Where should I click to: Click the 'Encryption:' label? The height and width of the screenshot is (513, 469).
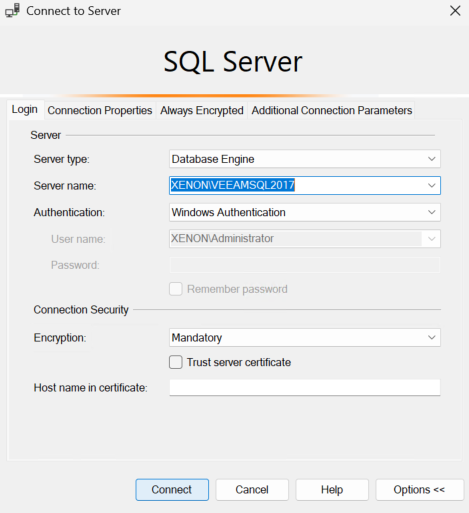pos(60,338)
